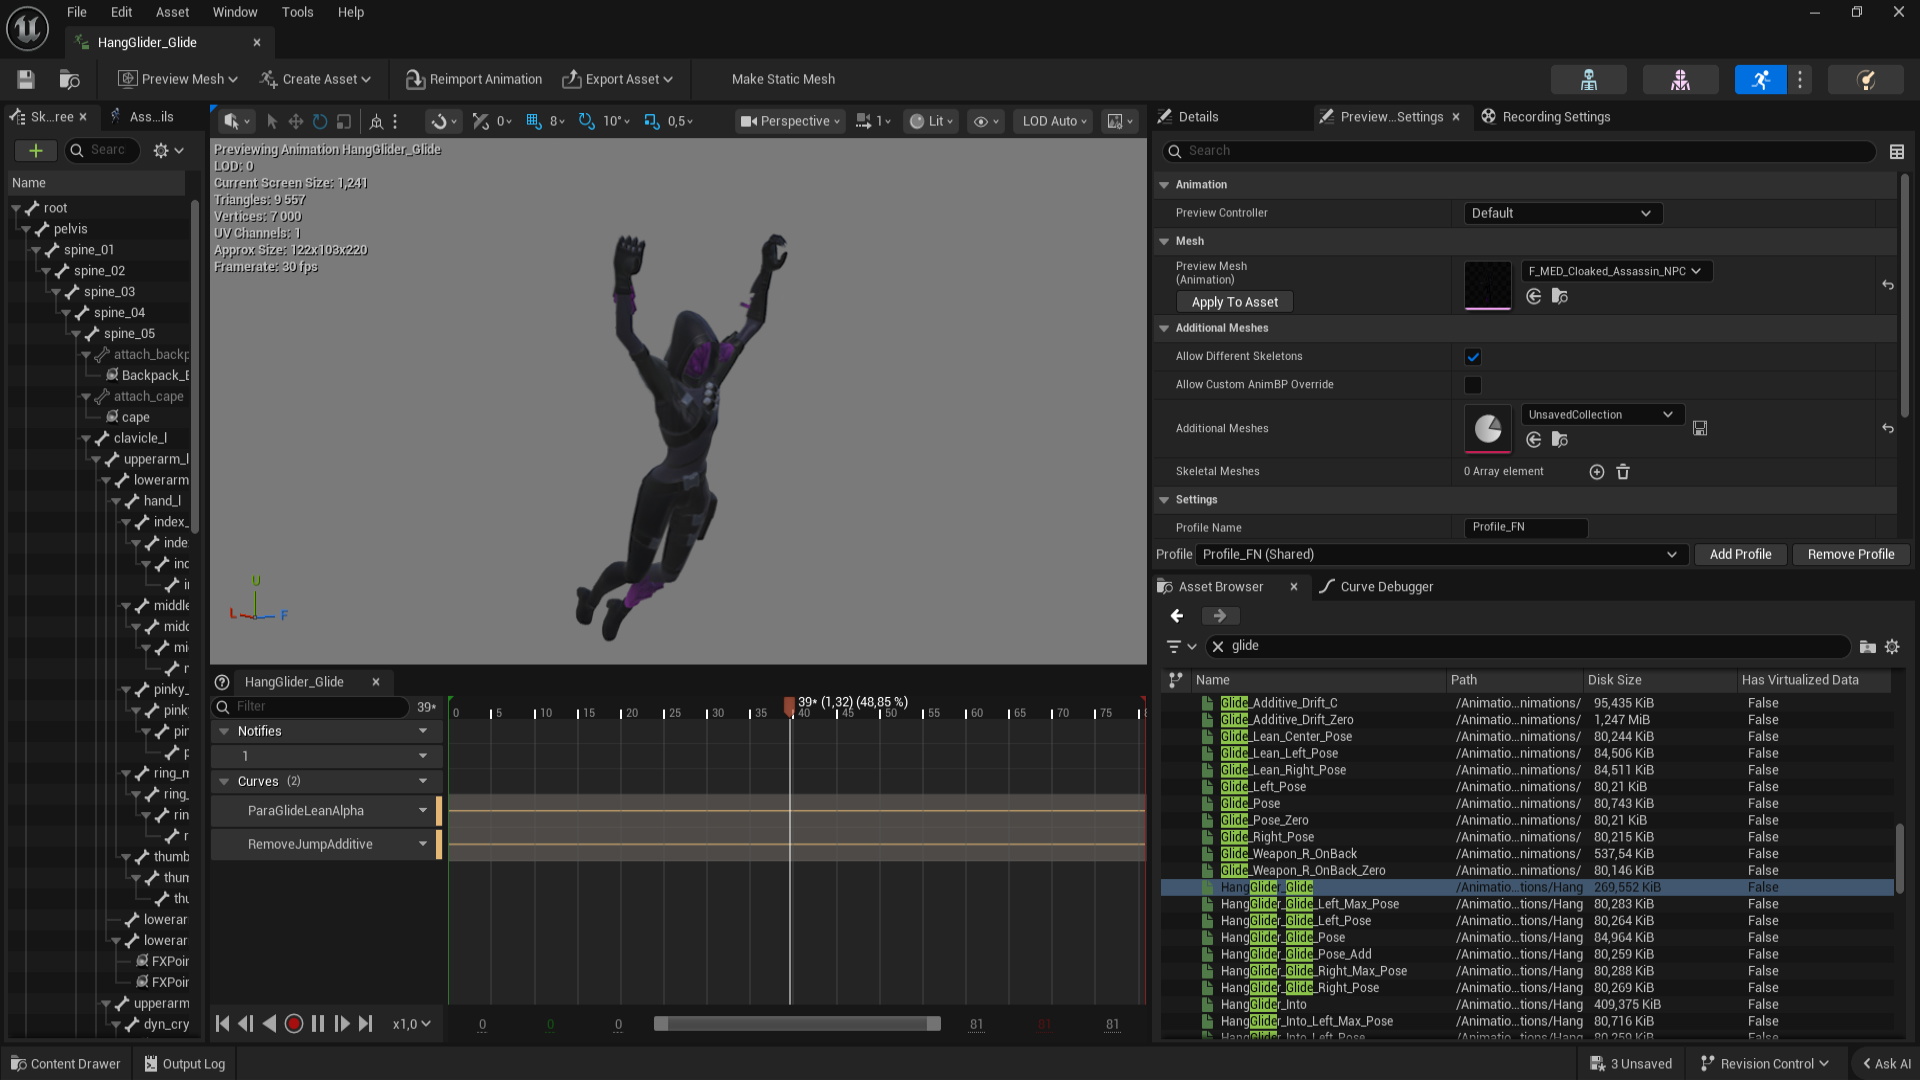Open the Preview Controller dropdown
Image resolution: width=1920 pixels, height=1080 pixels.
pyautogui.click(x=1562, y=213)
